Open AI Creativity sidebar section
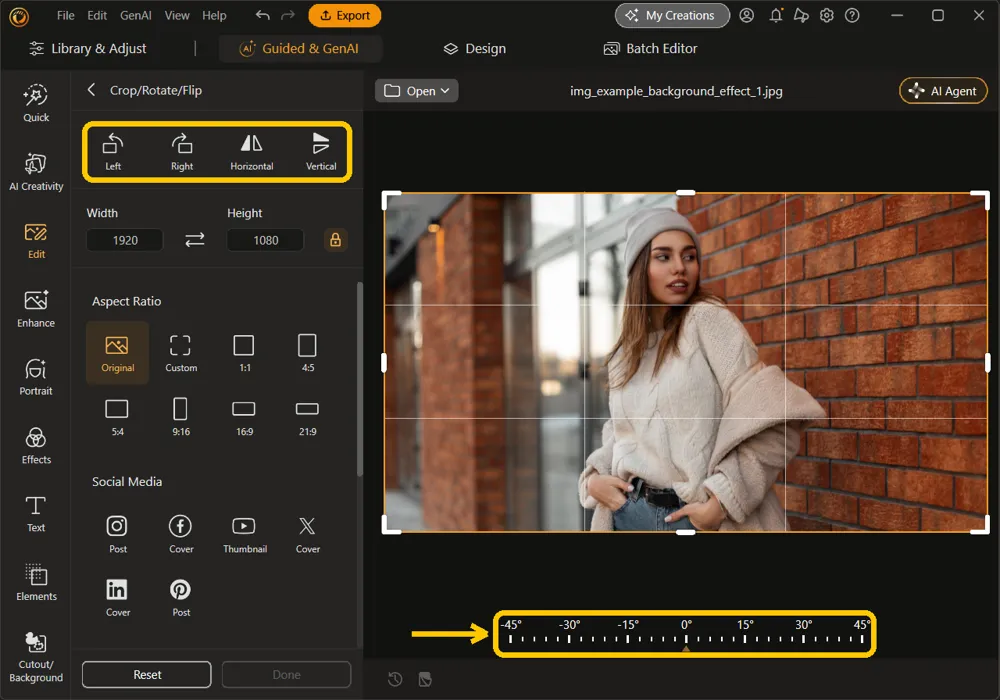1000x700 pixels. [x=36, y=172]
